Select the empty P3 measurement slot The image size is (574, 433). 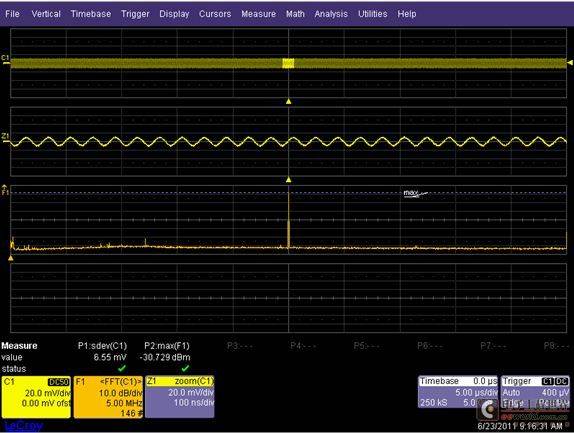point(240,346)
